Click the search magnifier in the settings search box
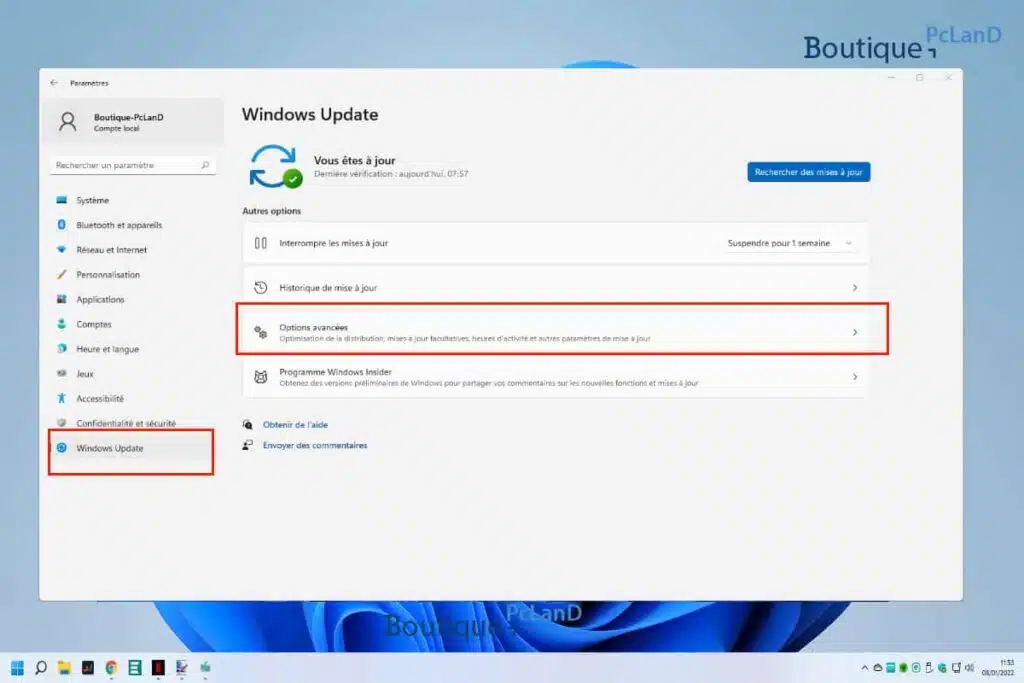This screenshot has height=683, width=1024. 205,165
